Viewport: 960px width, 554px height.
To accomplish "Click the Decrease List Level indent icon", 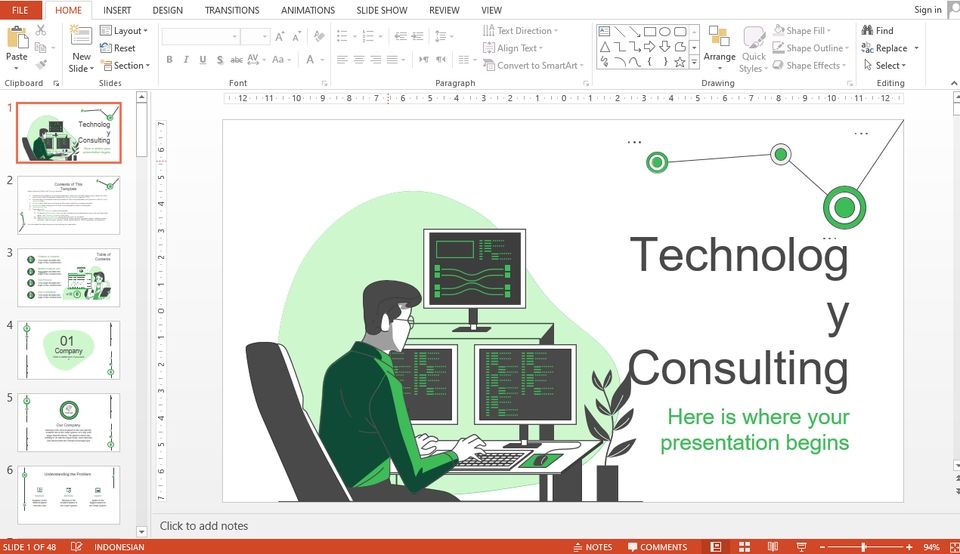I will [x=400, y=37].
